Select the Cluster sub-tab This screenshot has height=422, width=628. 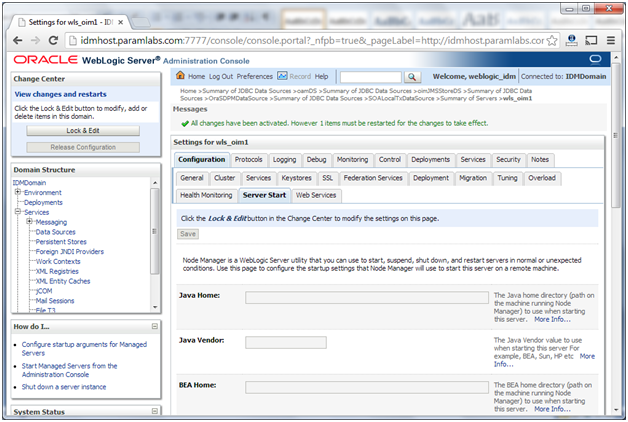(224, 178)
